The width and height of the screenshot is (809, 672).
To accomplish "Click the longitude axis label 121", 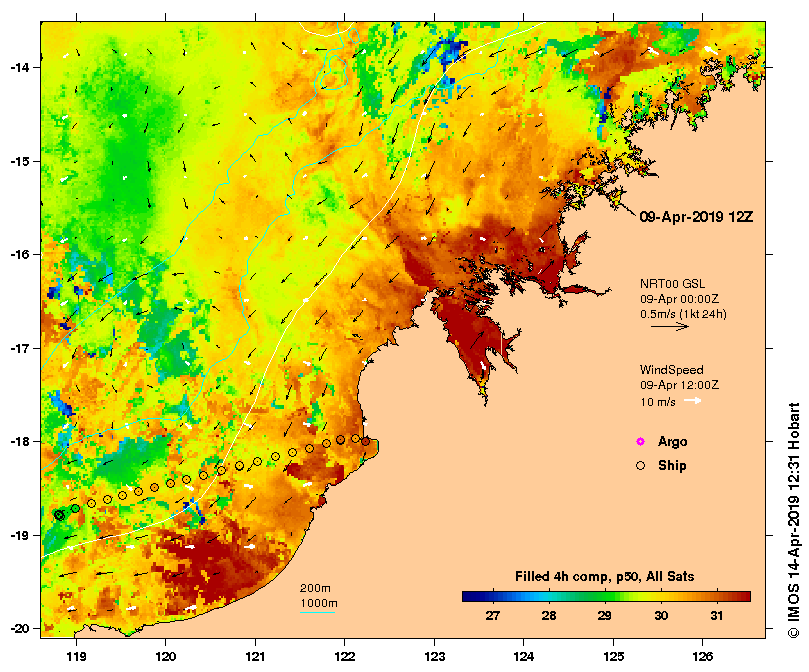I will coord(255,657).
